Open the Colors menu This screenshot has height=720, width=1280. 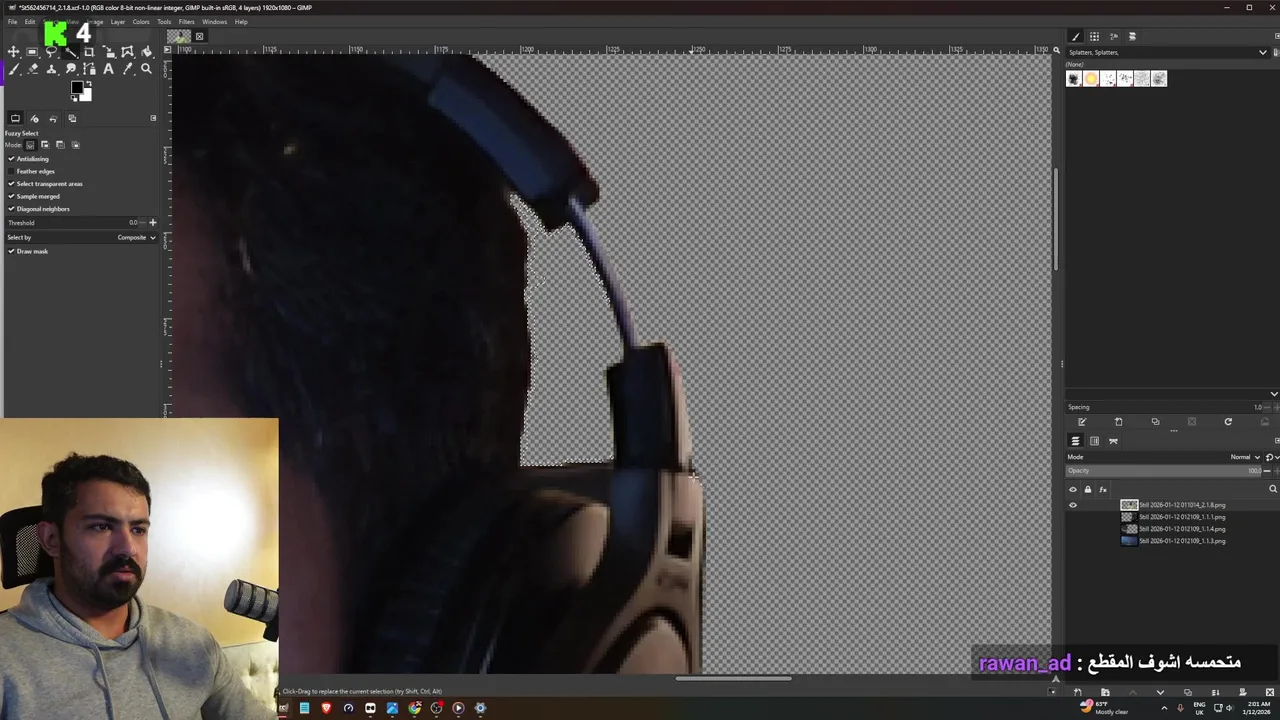click(x=141, y=22)
